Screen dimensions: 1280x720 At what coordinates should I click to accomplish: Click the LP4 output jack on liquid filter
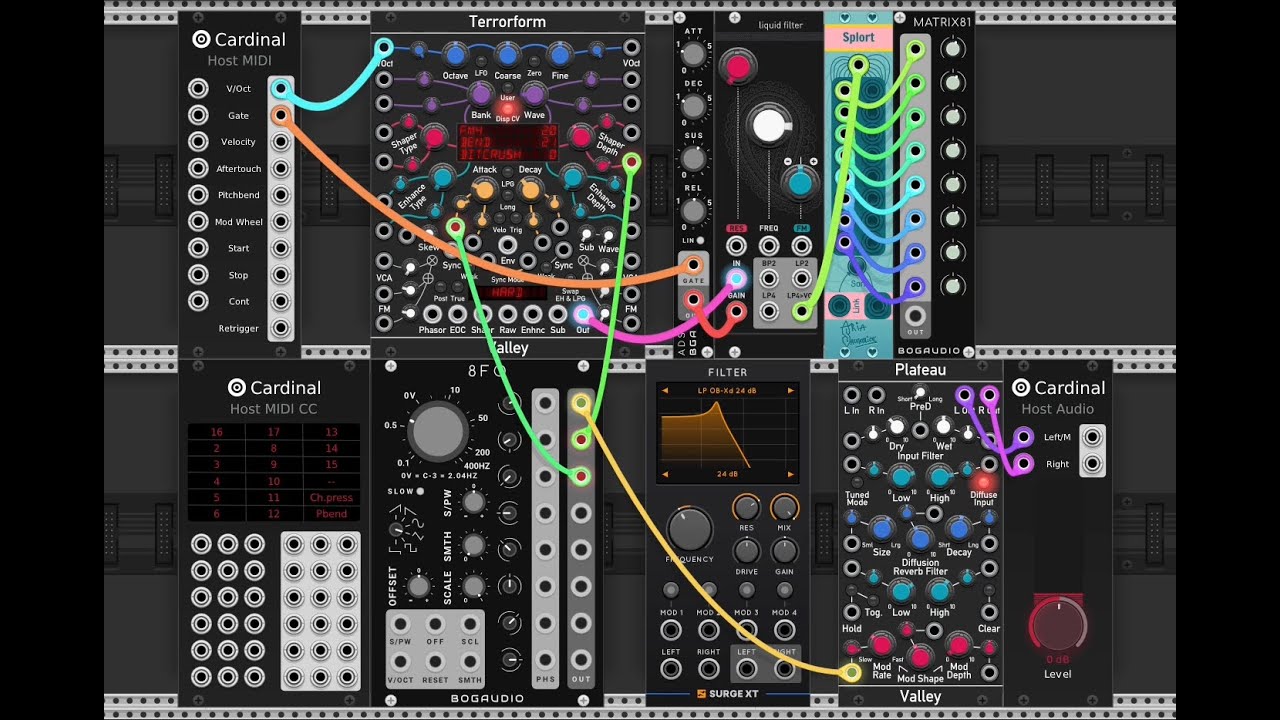pyautogui.click(x=768, y=312)
